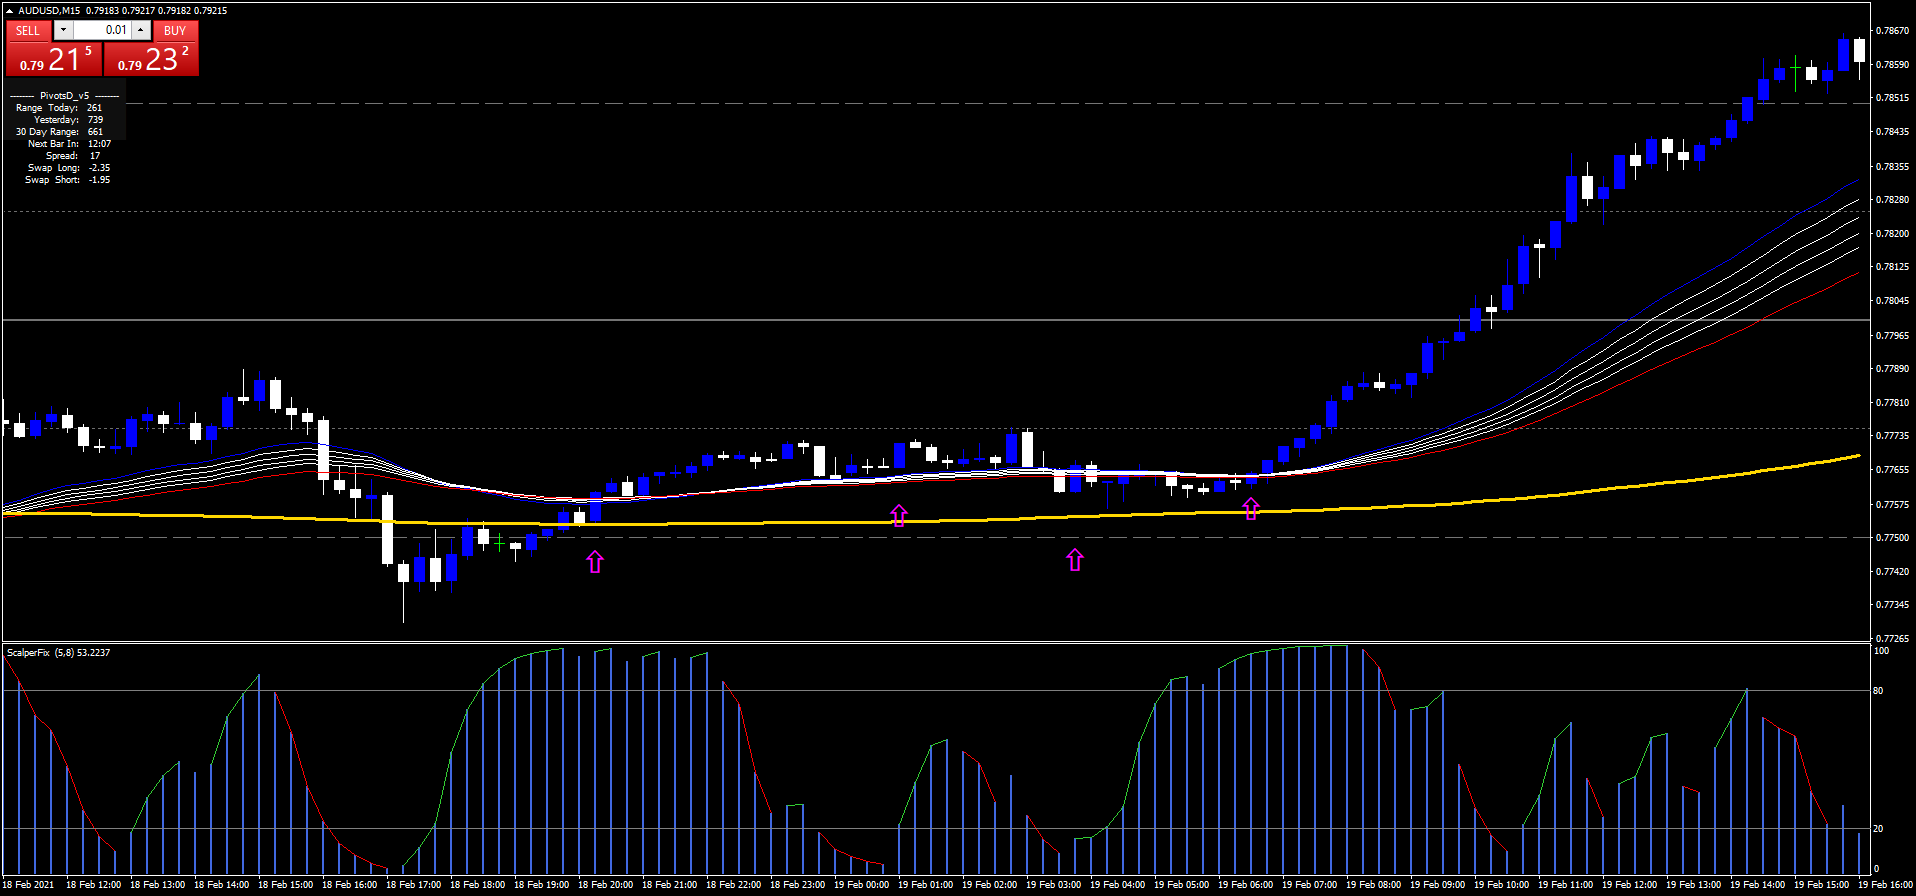Image resolution: width=1916 pixels, height=896 pixels.
Task: Click the 19 Feb 06:00 time axis label
Action: pyautogui.click(x=1245, y=885)
